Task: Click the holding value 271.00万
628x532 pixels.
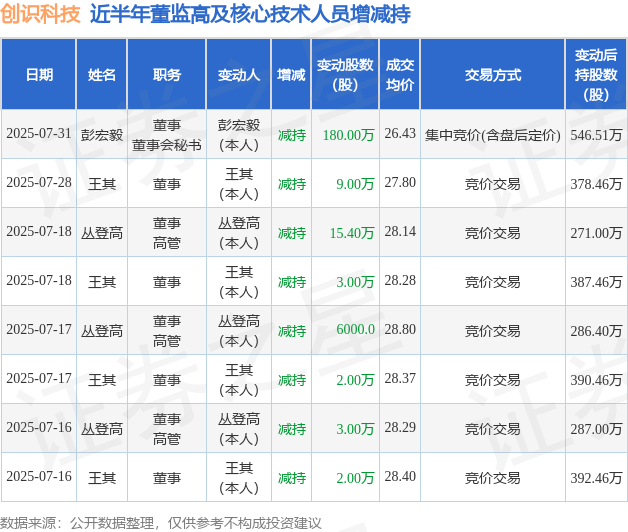Action: (x=596, y=233)
